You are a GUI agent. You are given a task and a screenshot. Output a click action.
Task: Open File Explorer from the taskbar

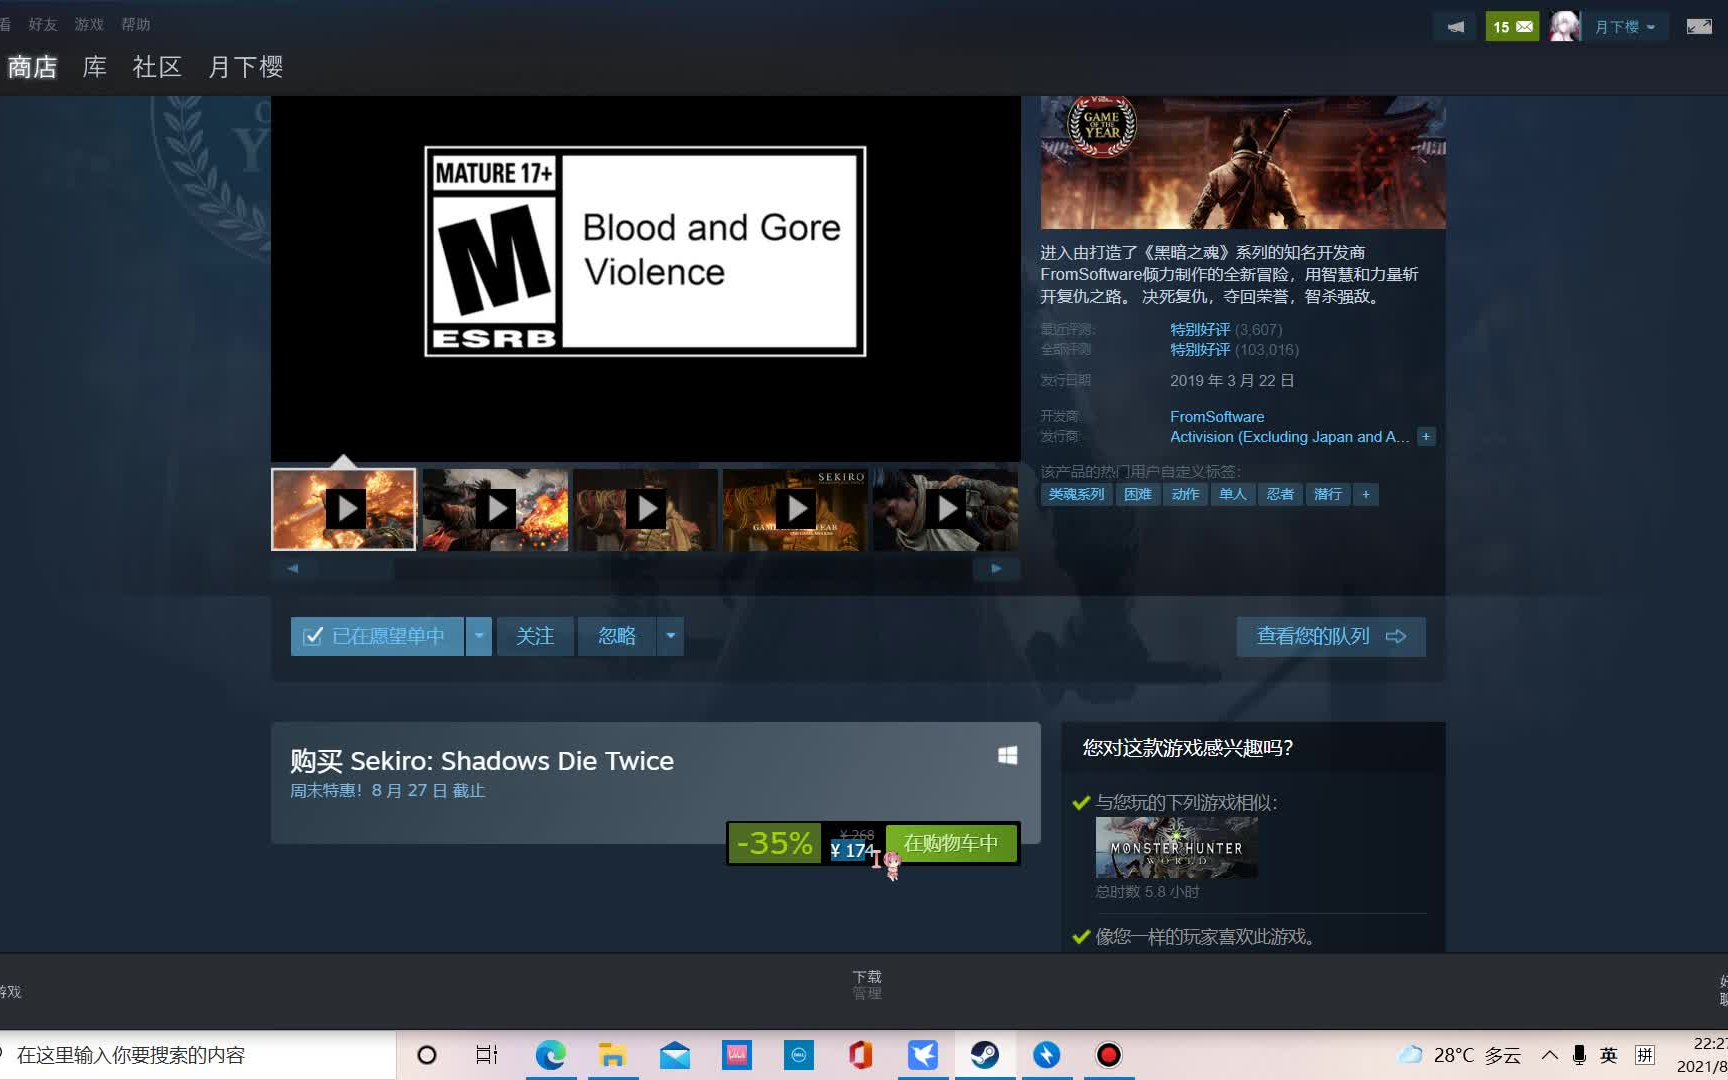tap(612, 1055)
